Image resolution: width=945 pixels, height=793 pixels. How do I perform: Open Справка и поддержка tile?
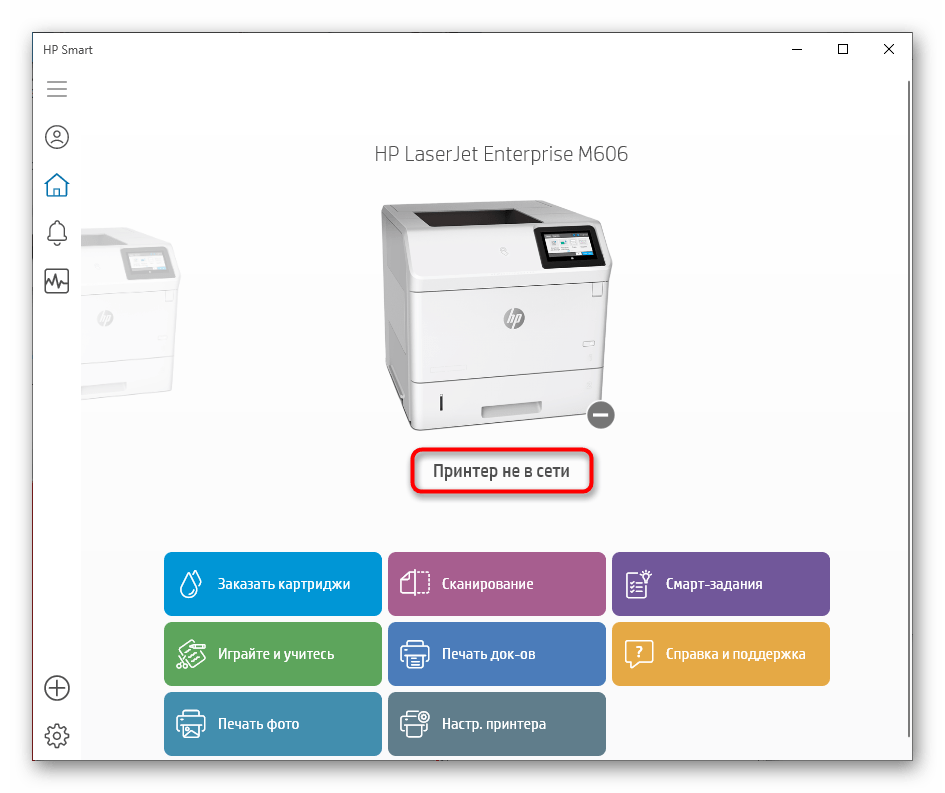(721, 654)
